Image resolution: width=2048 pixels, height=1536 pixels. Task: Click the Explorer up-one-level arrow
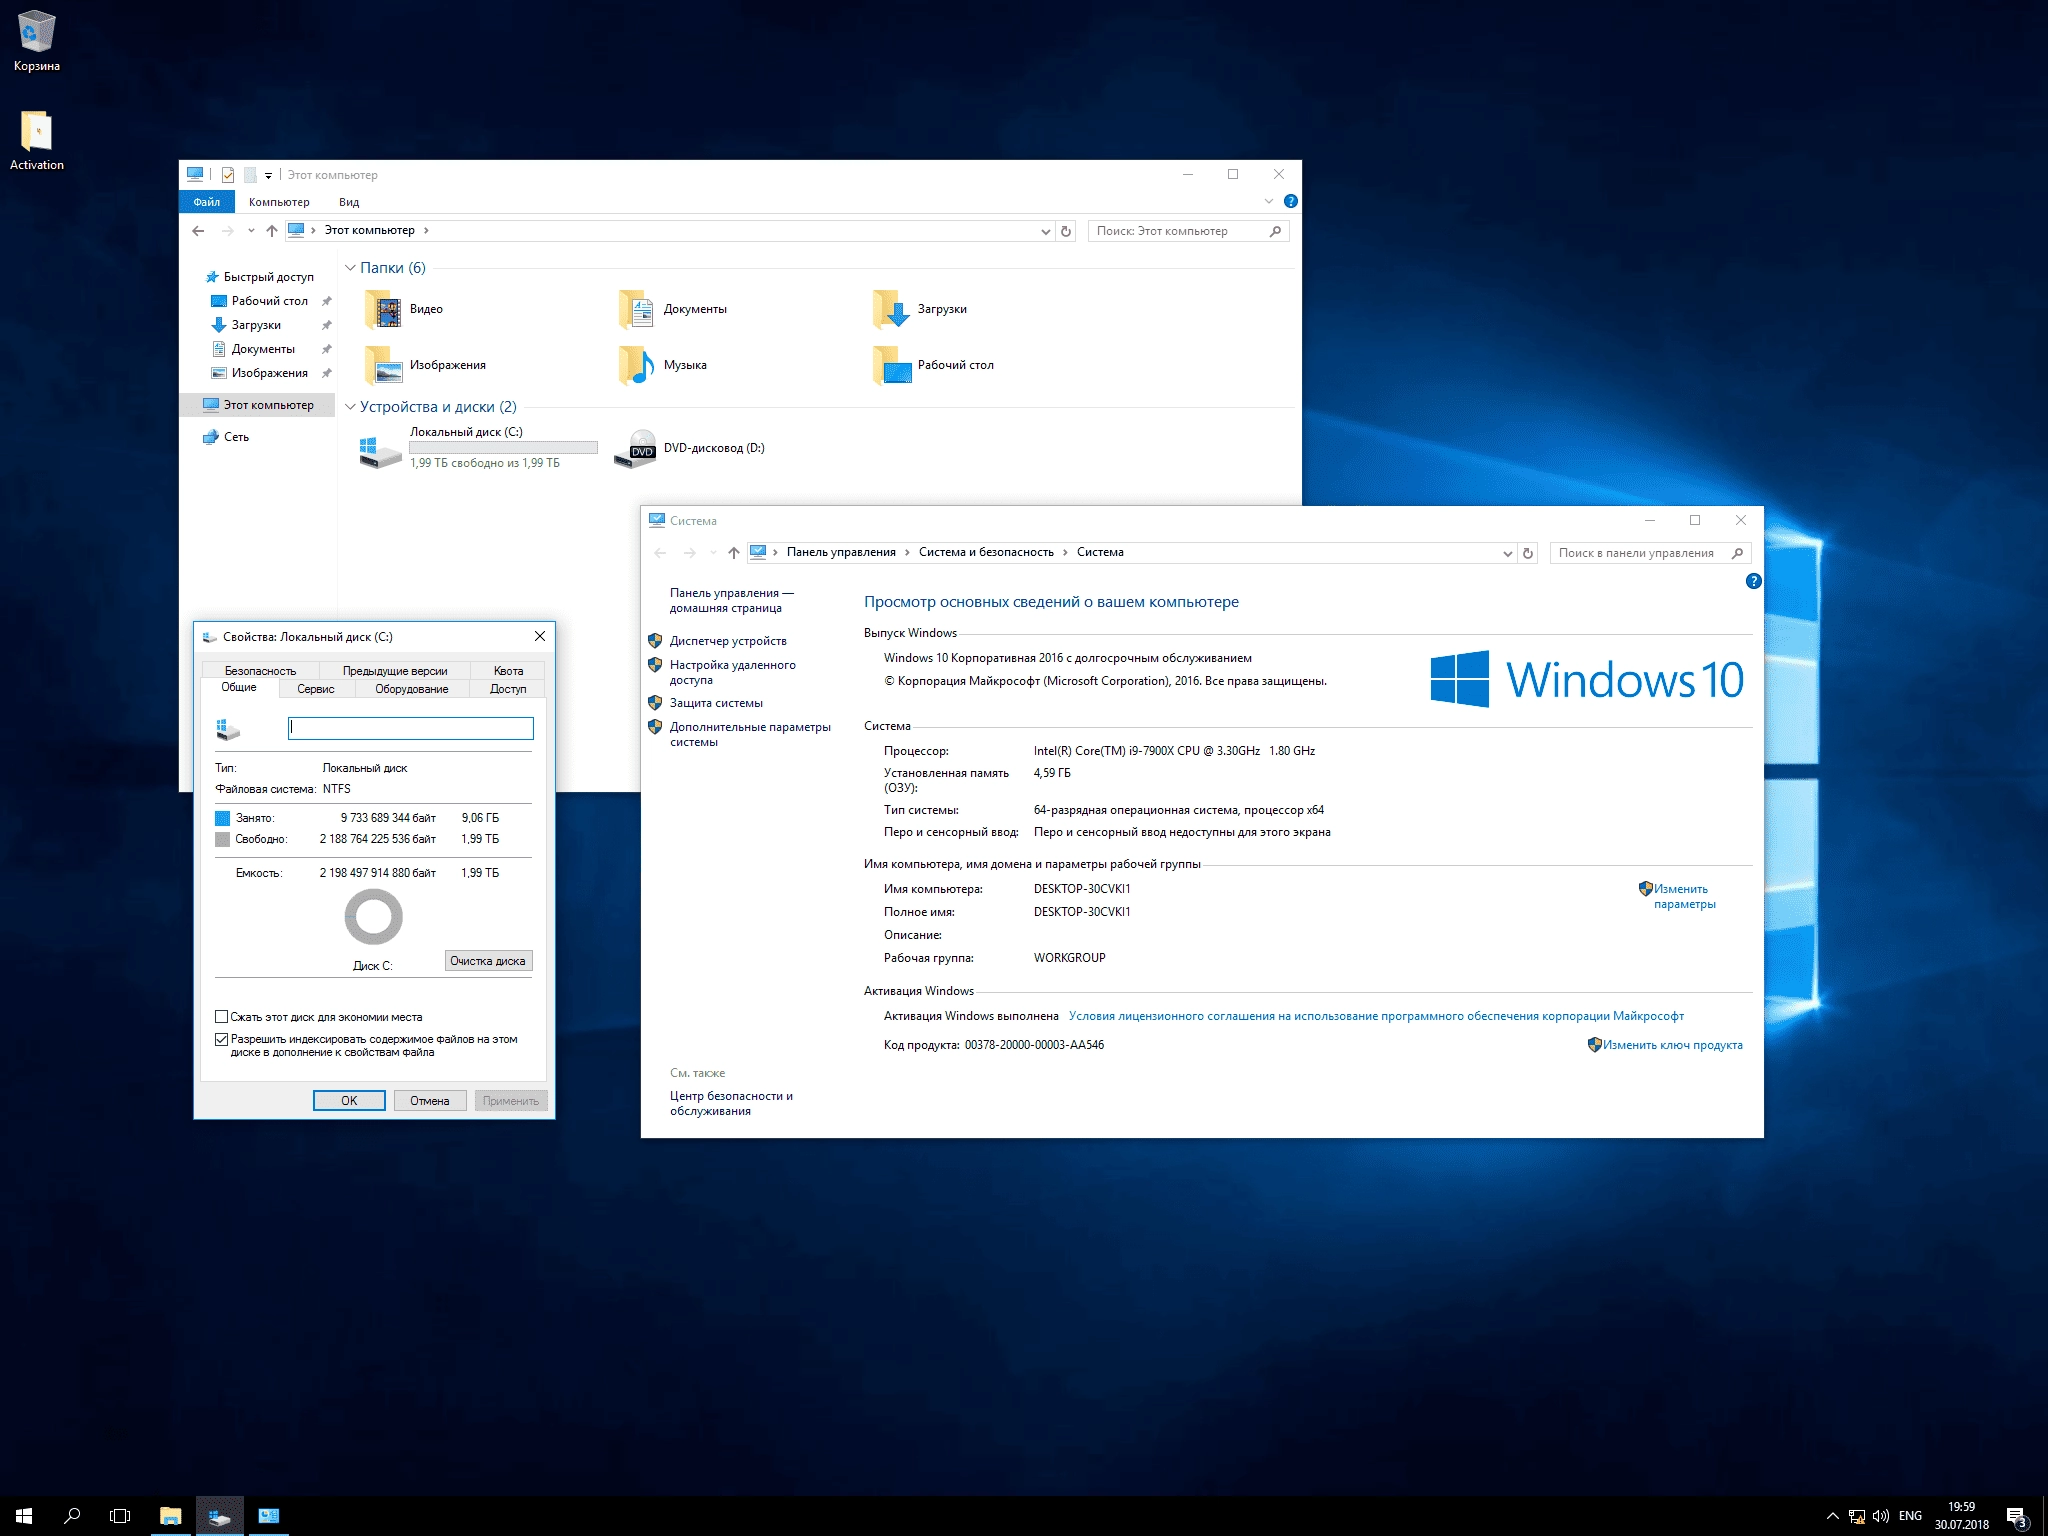pyautogui.click(x=271, y=231)
